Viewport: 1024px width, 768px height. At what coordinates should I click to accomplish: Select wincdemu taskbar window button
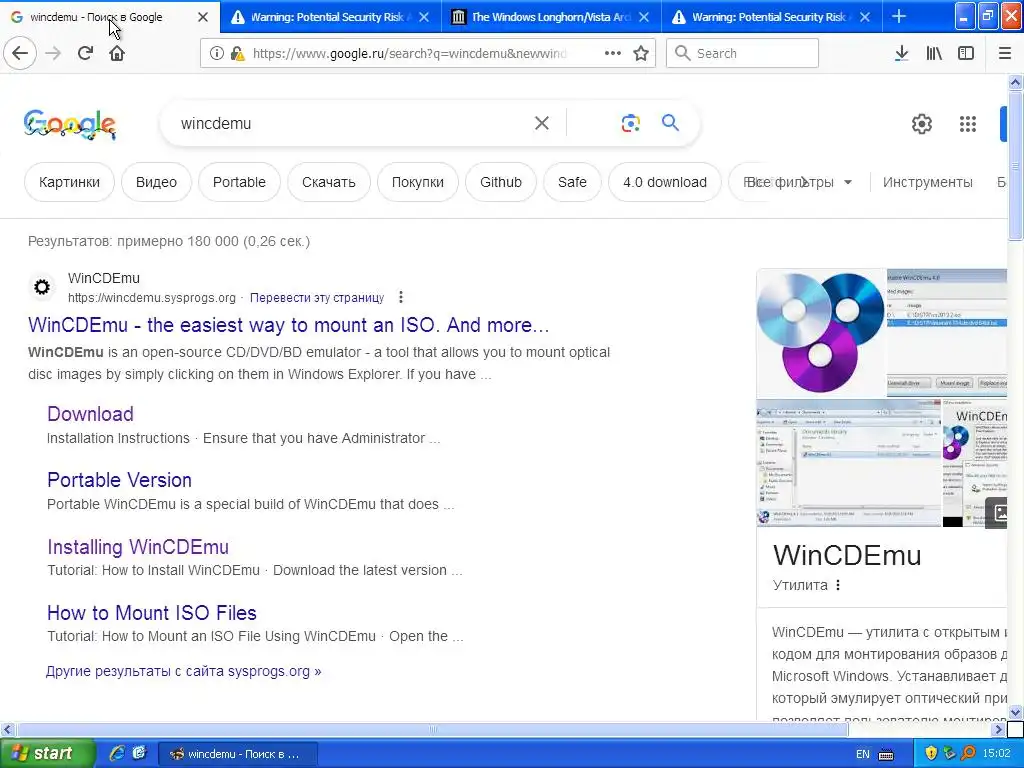pos(238,754)
